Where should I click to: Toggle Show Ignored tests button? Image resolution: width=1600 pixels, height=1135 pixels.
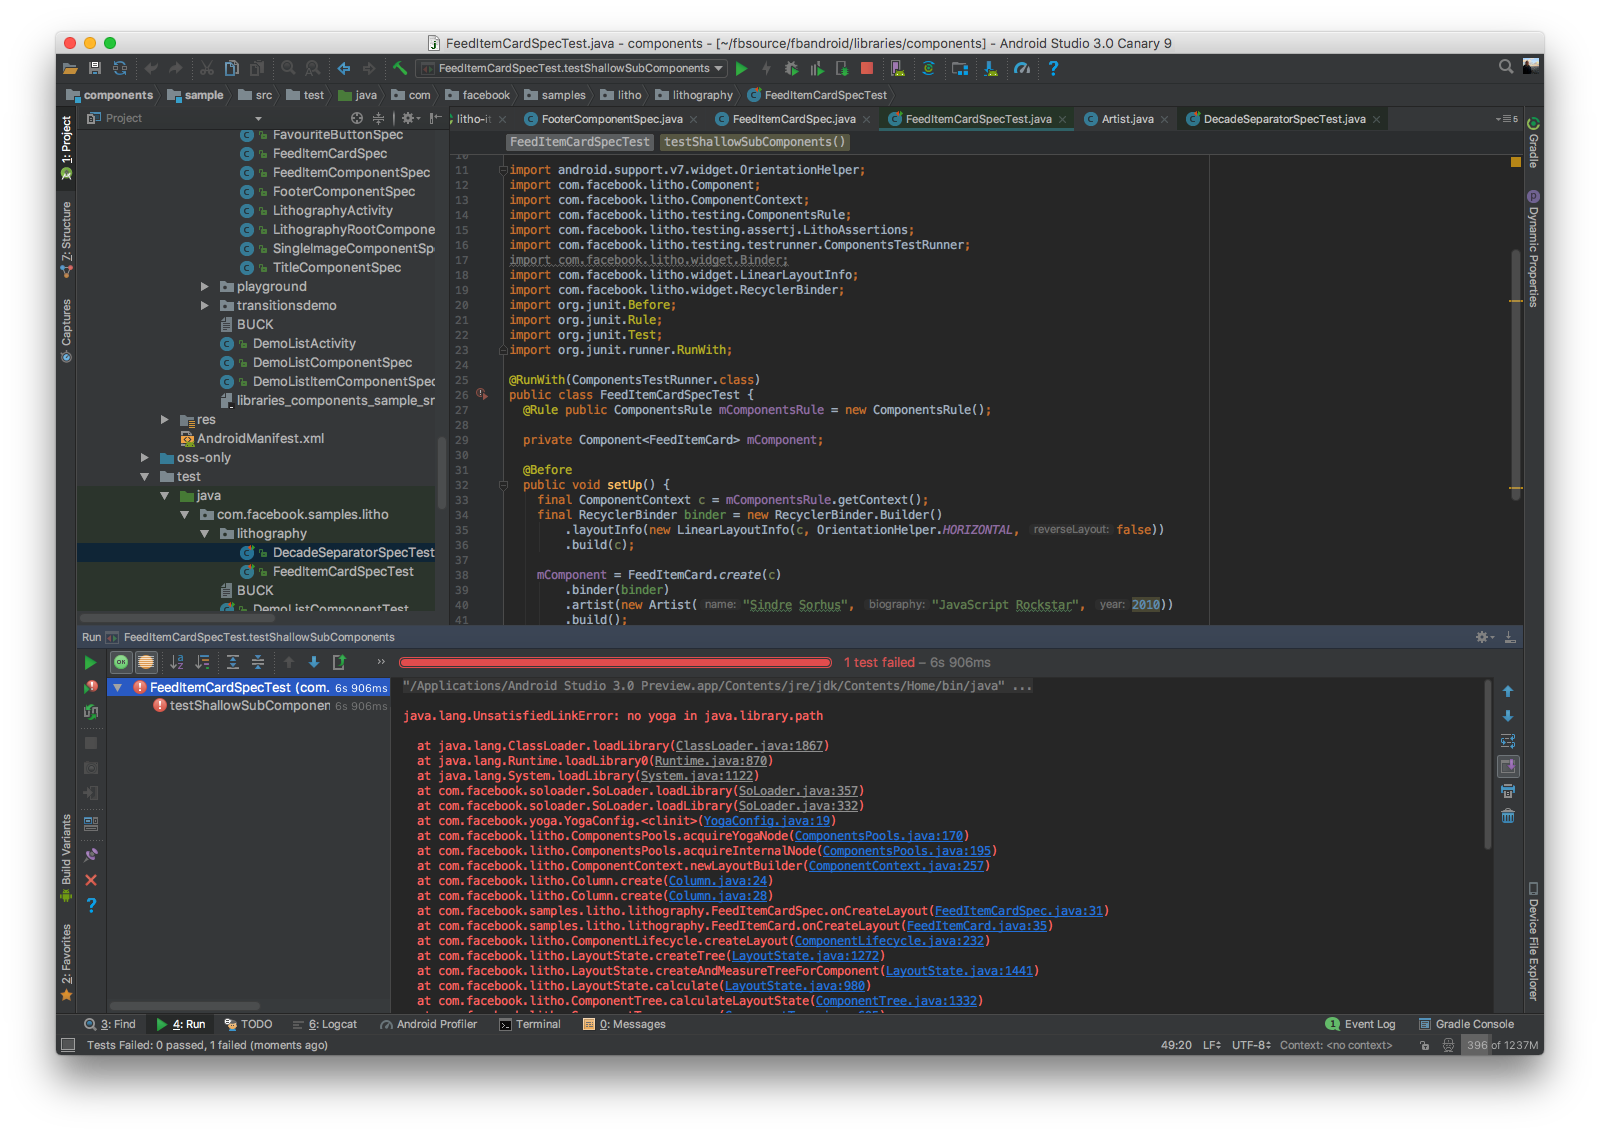coord(146,662)
